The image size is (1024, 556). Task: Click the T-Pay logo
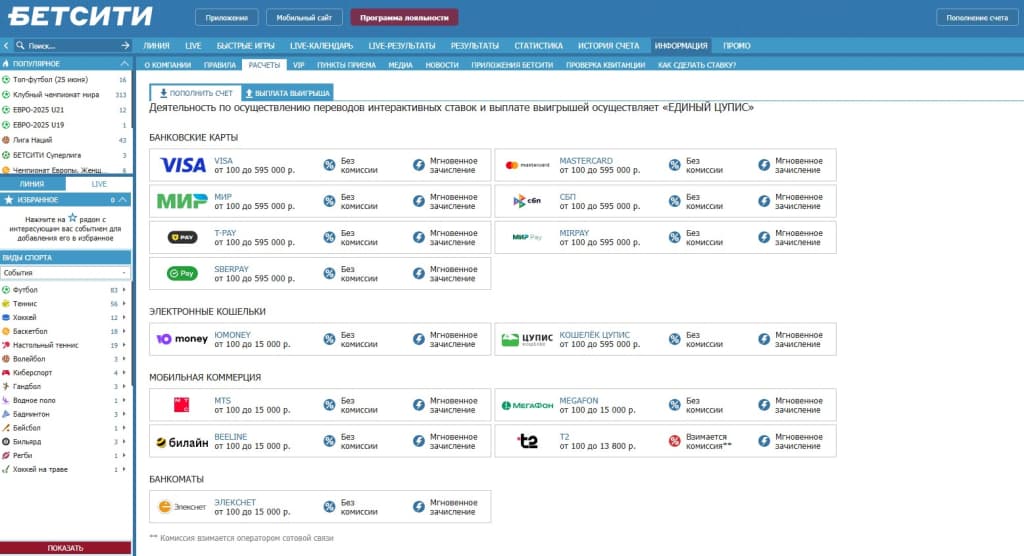pos(183,237)
